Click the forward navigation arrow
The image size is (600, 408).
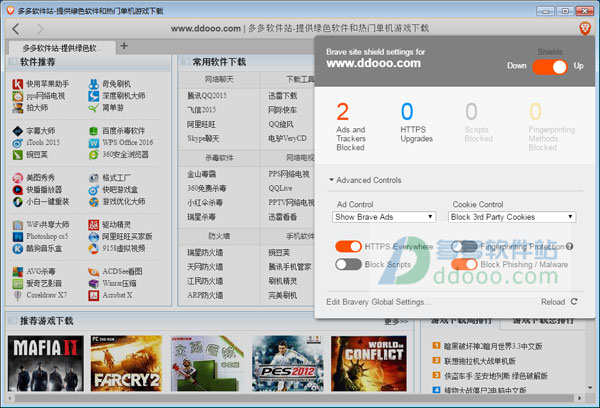(x=39, y=29)
